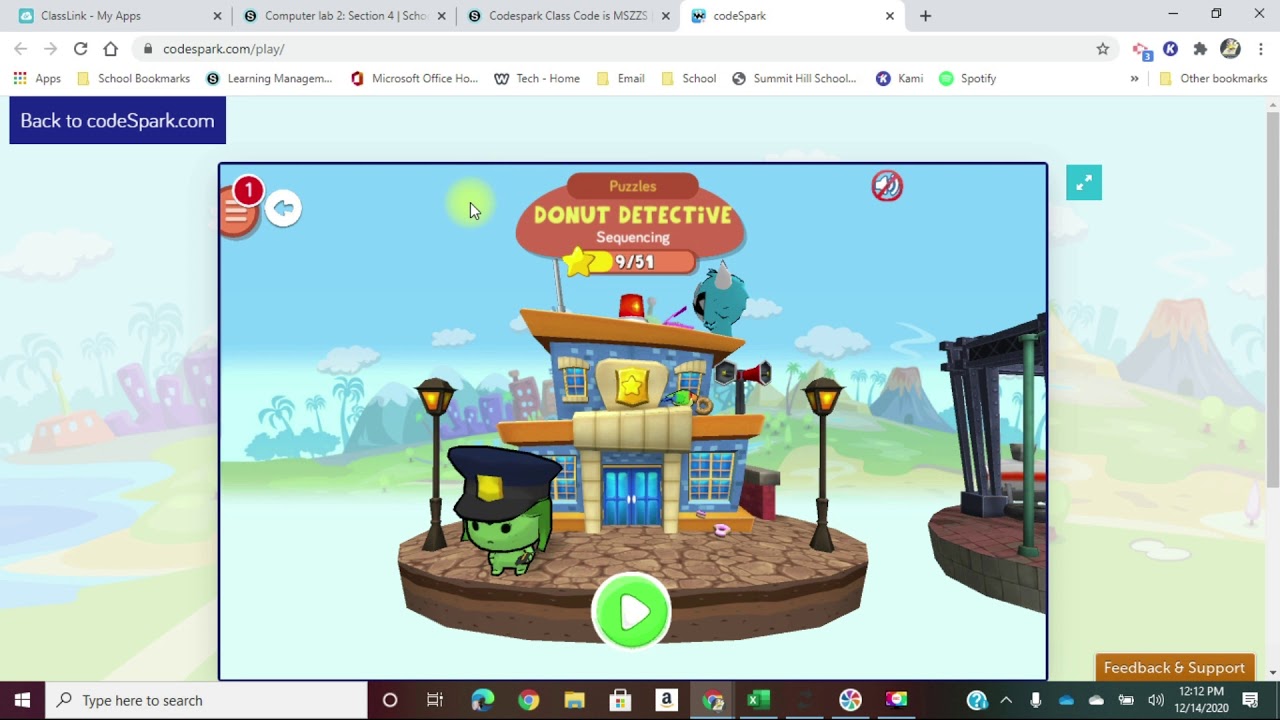Click the Puzzles label above Donut Detective

[633, 186]
